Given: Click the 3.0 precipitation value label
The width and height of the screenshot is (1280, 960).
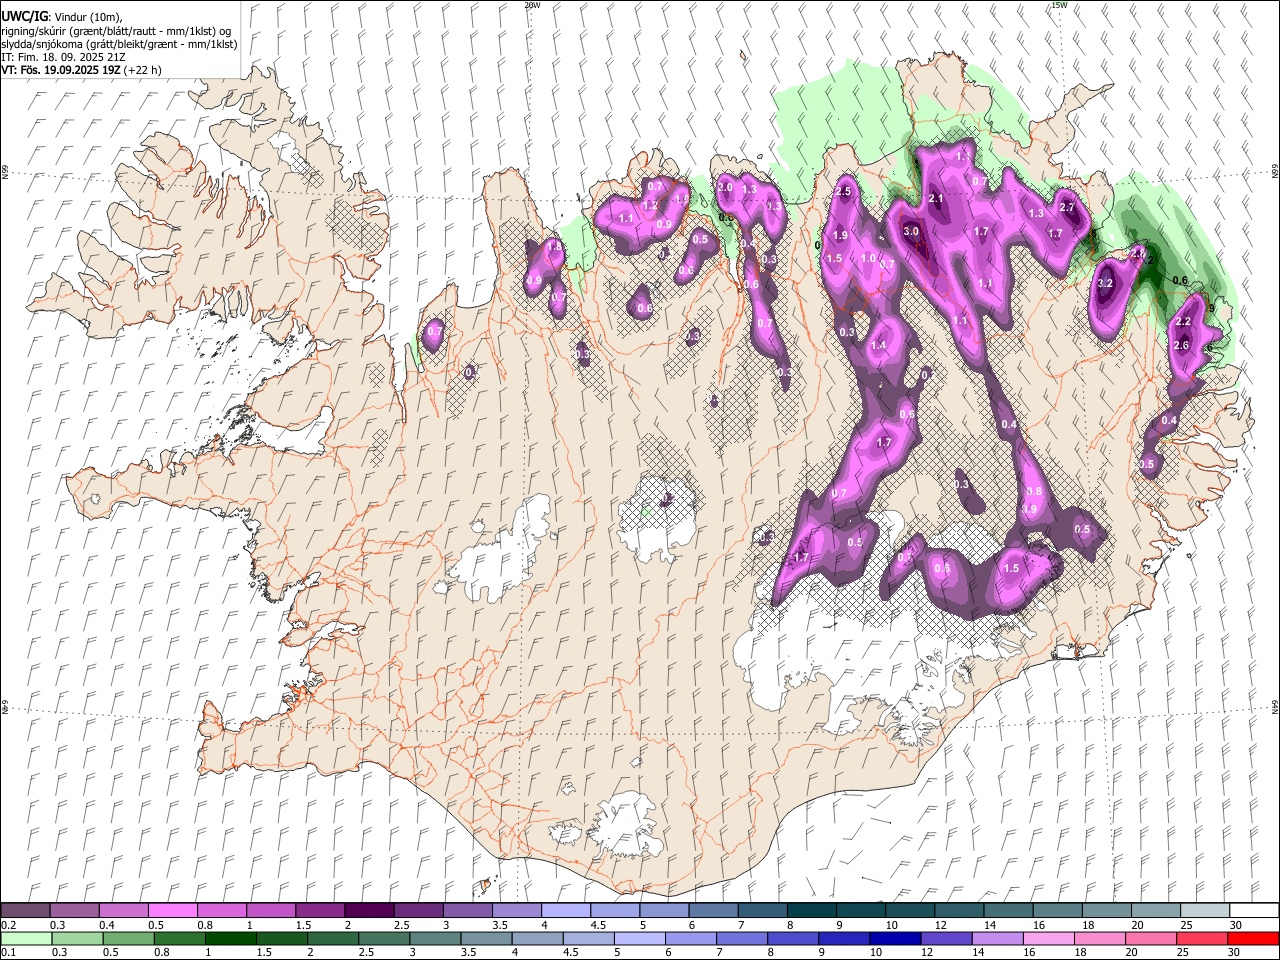Looking at the screenshot, I should click(911, 232).
